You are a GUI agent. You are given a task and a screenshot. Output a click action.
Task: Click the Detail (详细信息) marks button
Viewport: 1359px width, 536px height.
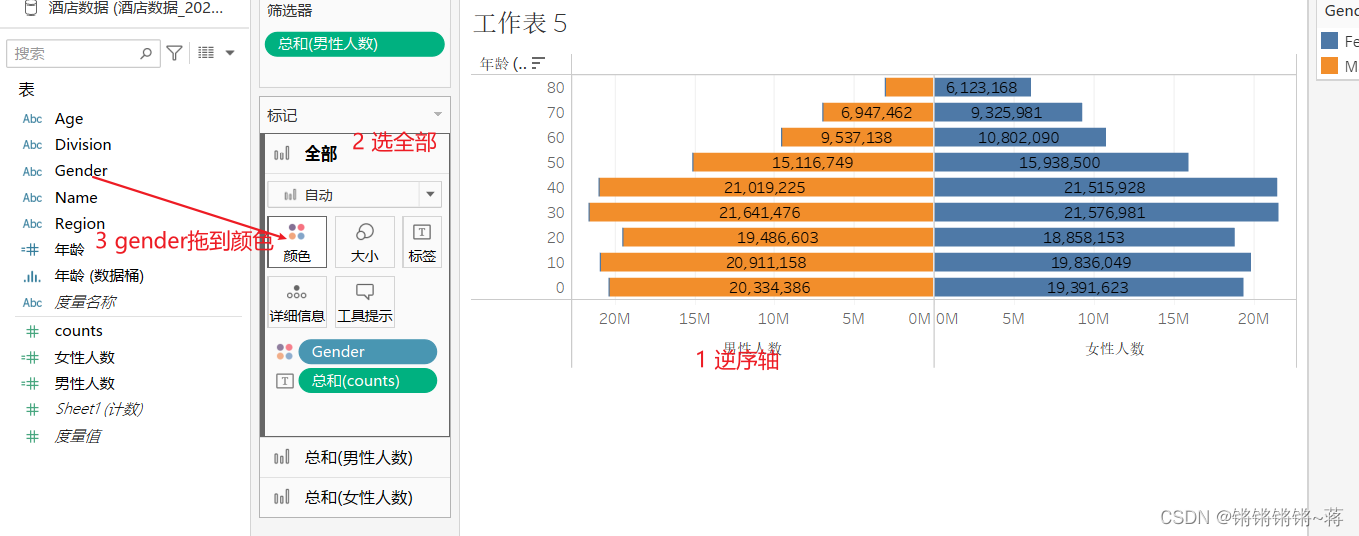297,302
